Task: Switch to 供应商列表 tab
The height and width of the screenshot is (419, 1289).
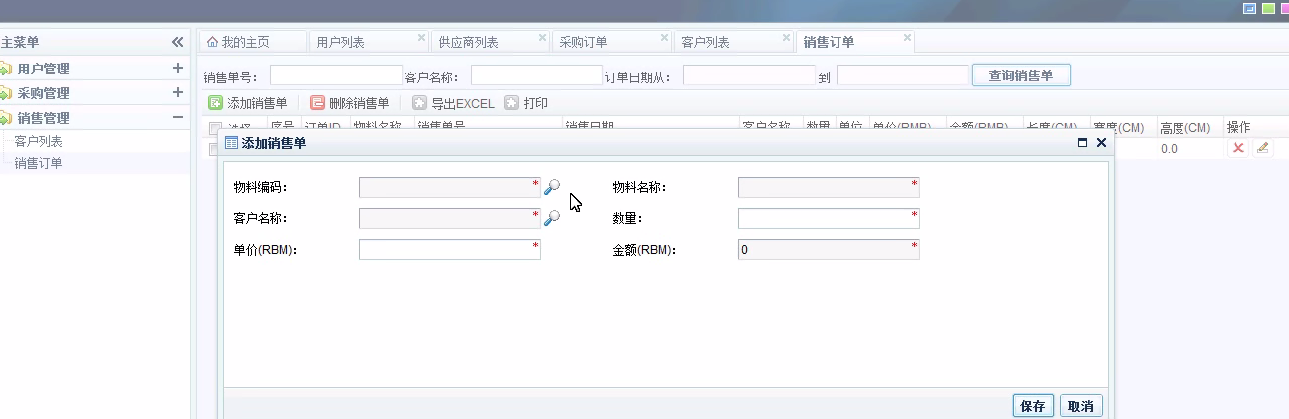Action: click(x=490, y=42)
